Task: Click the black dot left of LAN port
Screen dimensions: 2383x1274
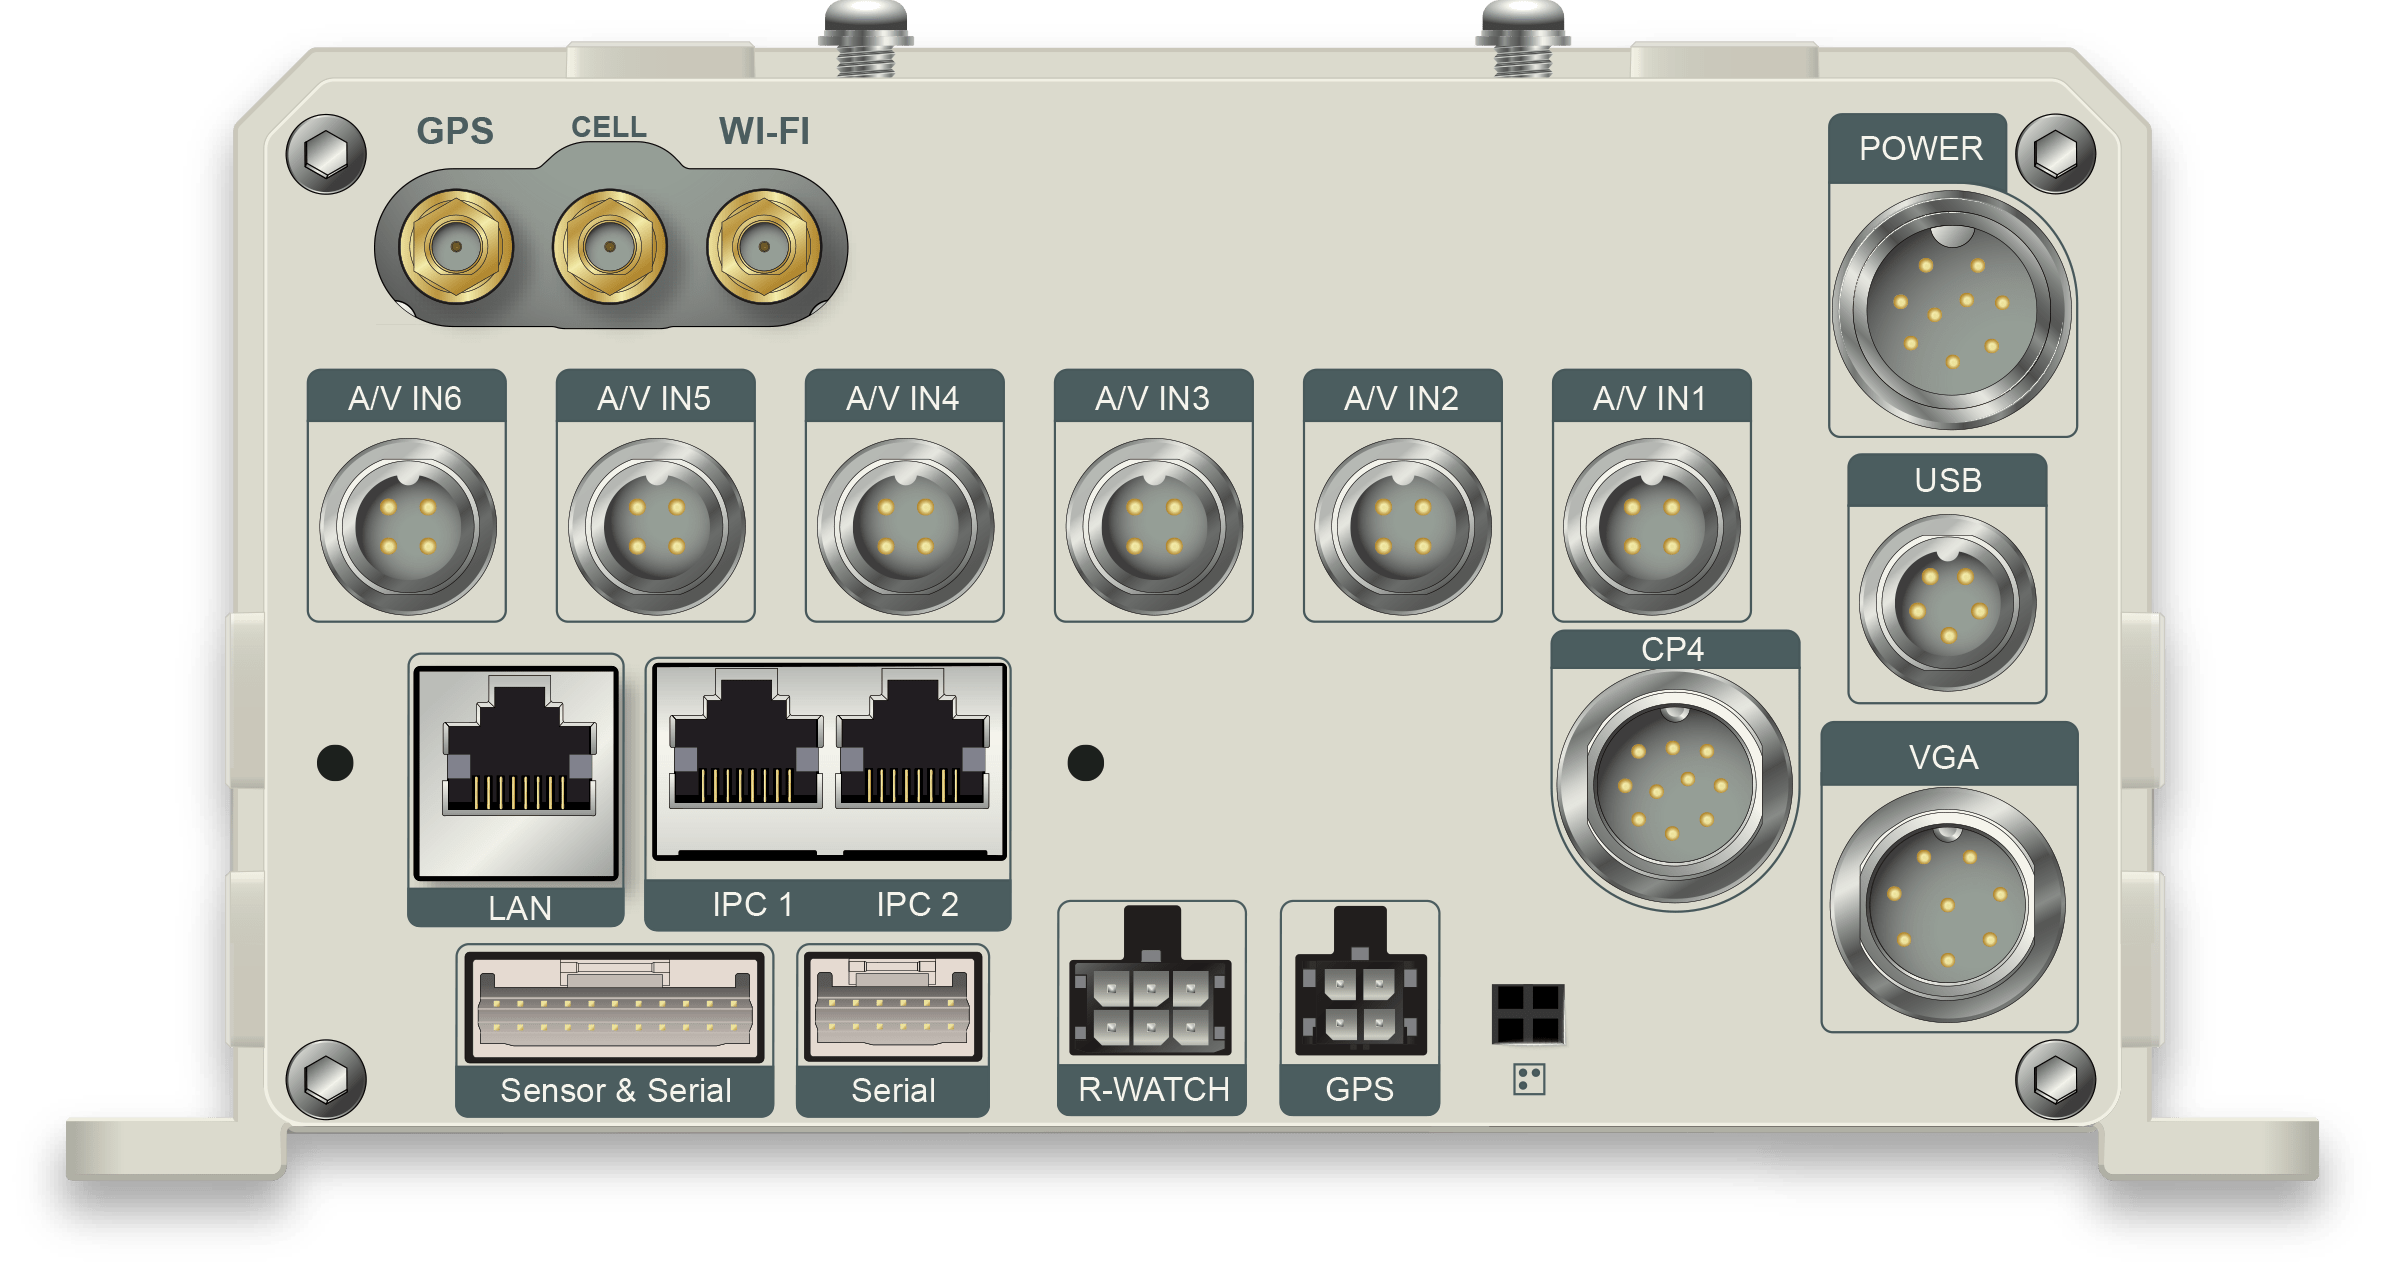Action: pos(335,763)
